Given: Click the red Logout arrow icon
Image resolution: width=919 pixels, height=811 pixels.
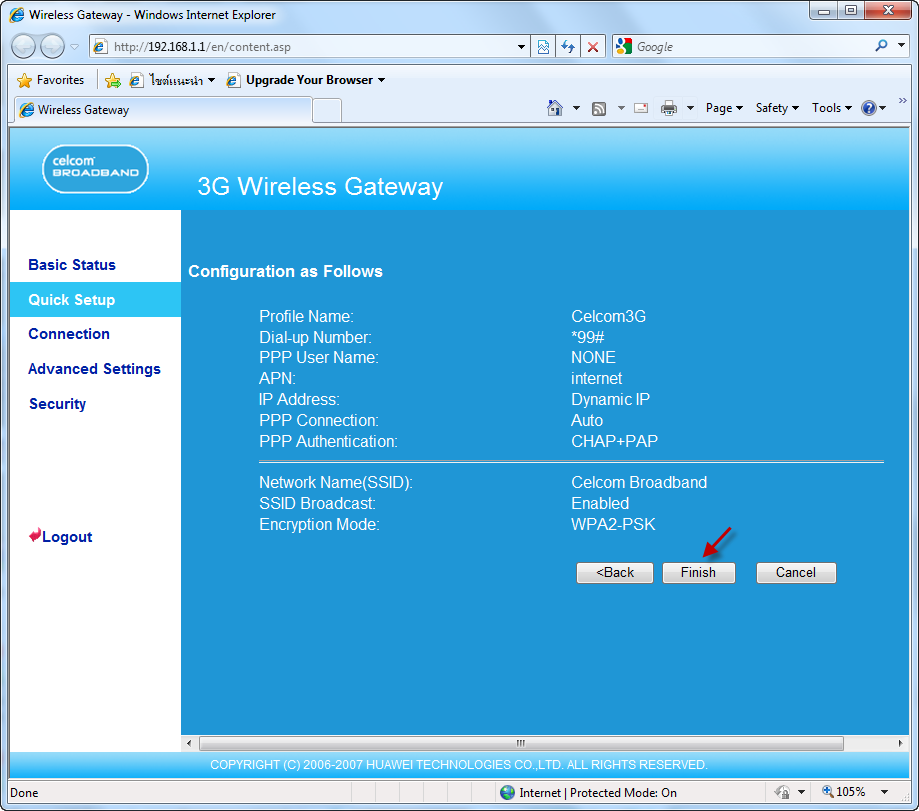Looking at the screenshot, I should (35, 535).
